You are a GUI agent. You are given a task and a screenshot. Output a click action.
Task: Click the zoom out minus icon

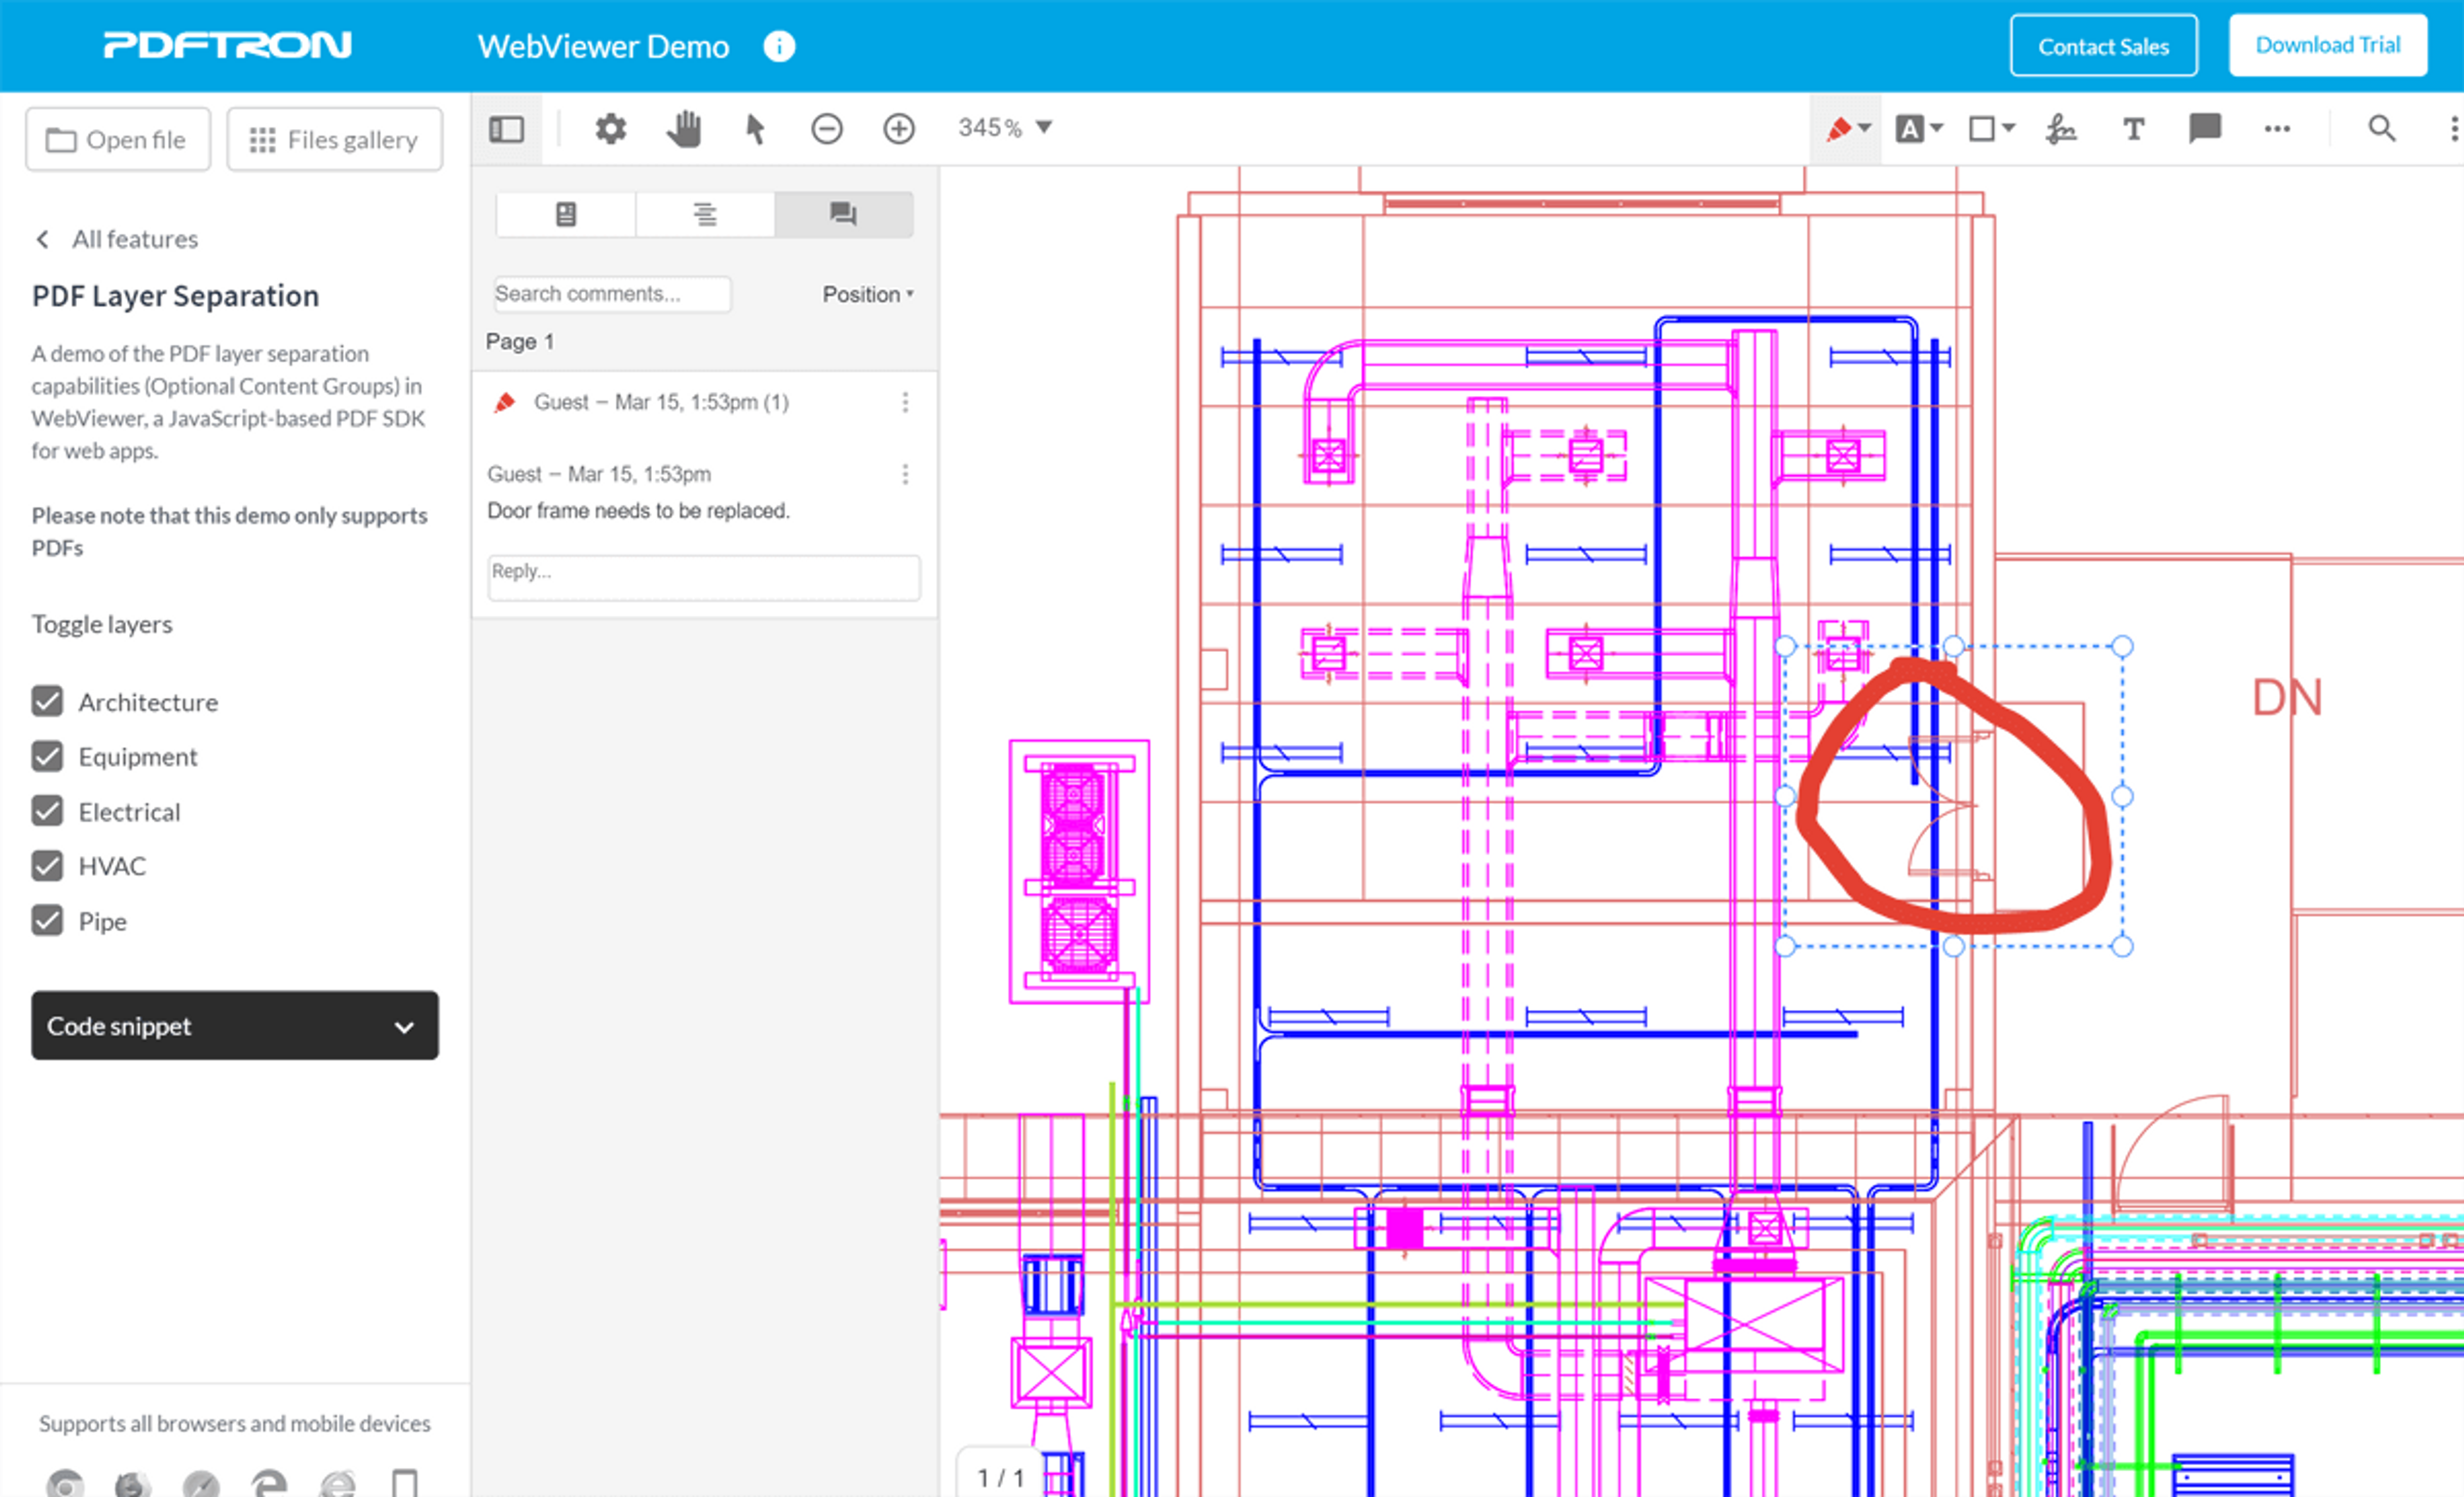click(826, 129)
